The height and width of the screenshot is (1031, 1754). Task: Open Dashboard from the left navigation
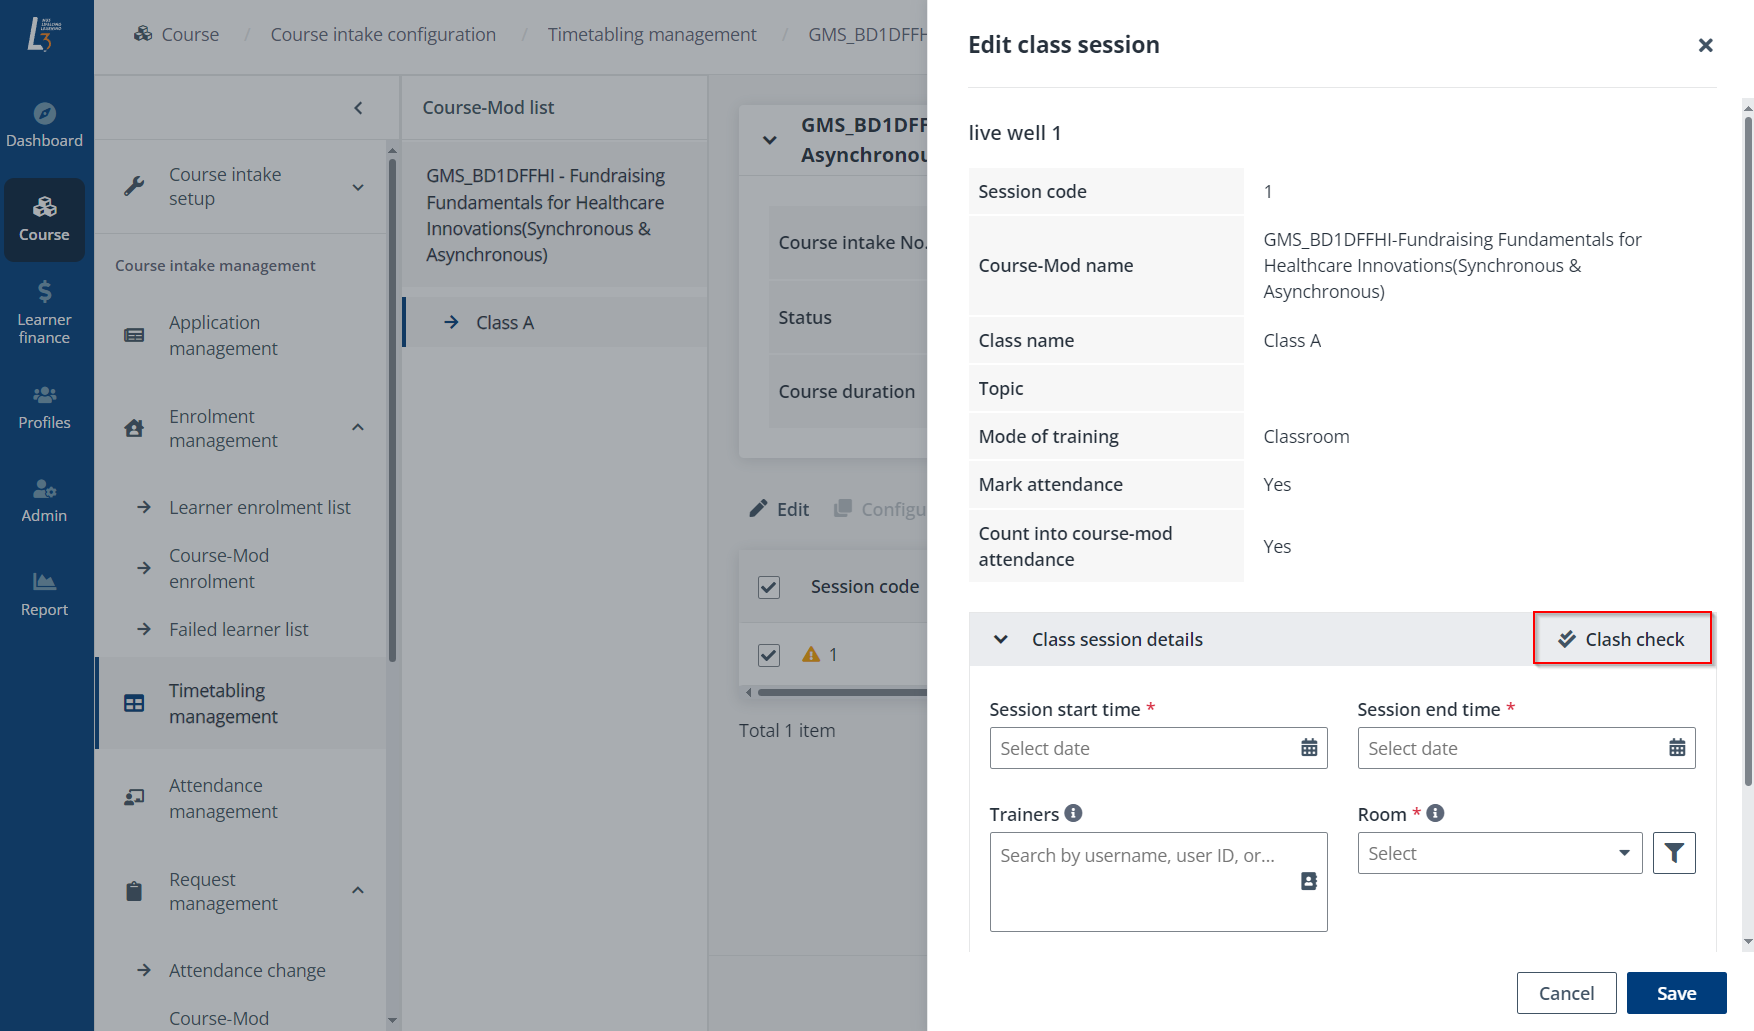click(44, 125)
